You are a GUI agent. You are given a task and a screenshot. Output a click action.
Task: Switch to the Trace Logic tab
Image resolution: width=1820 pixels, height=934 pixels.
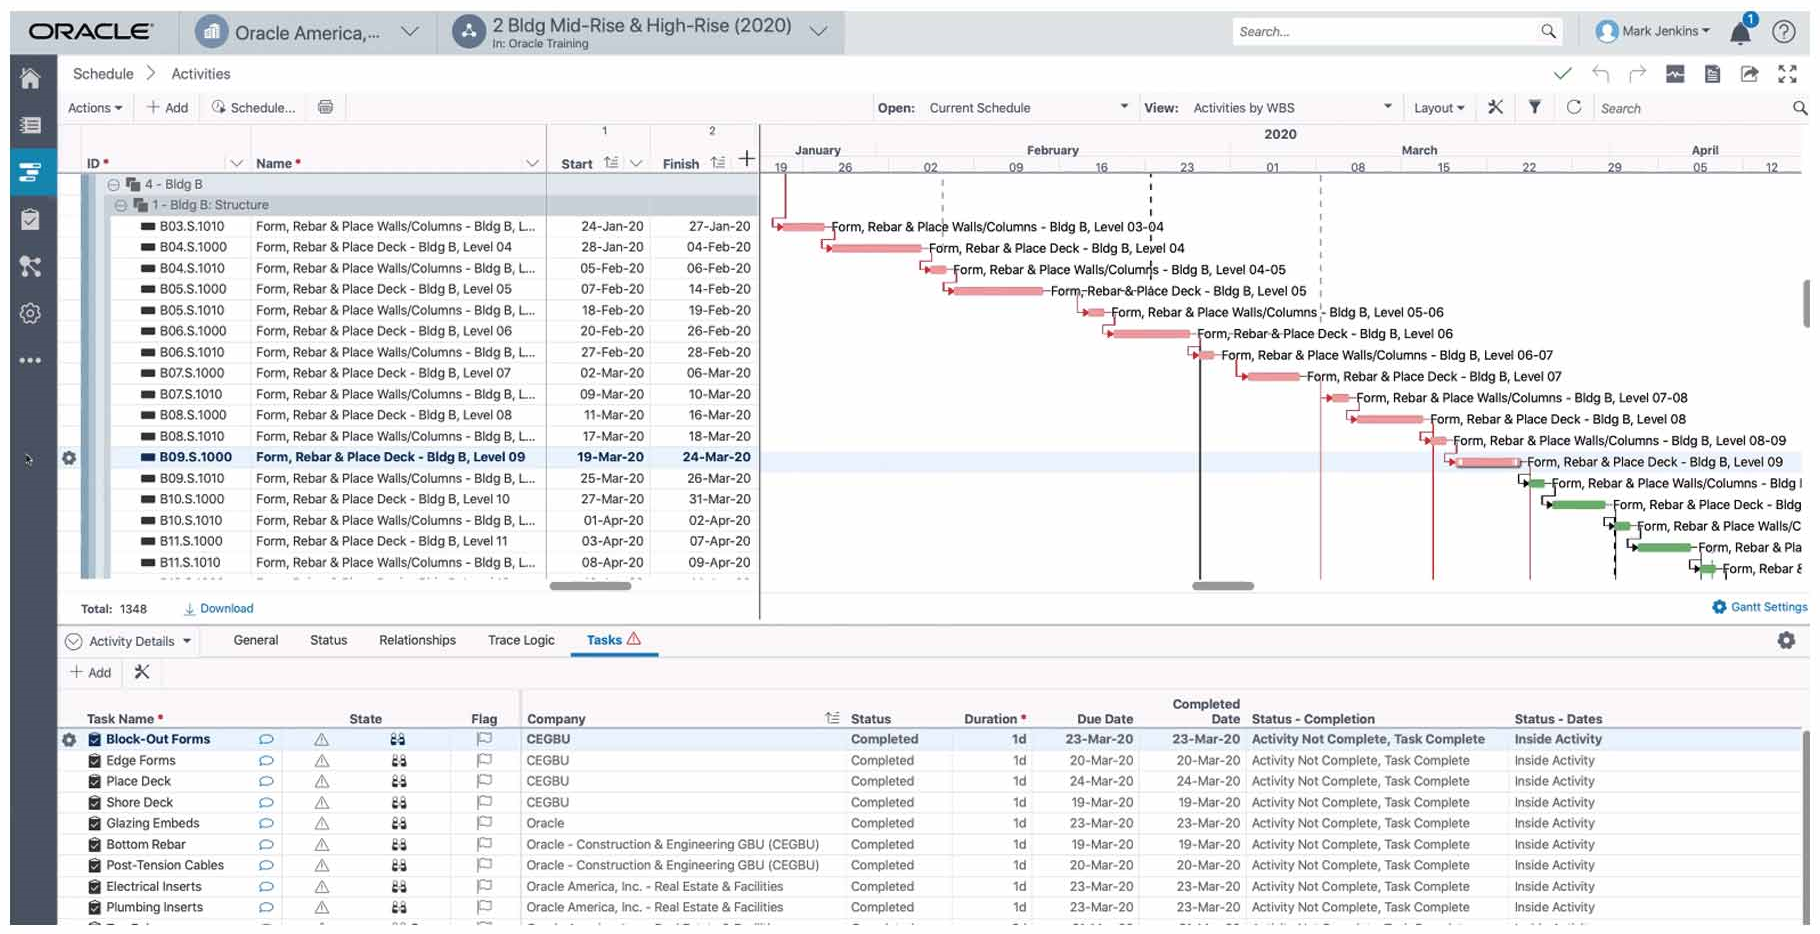(x=520, y=640)
